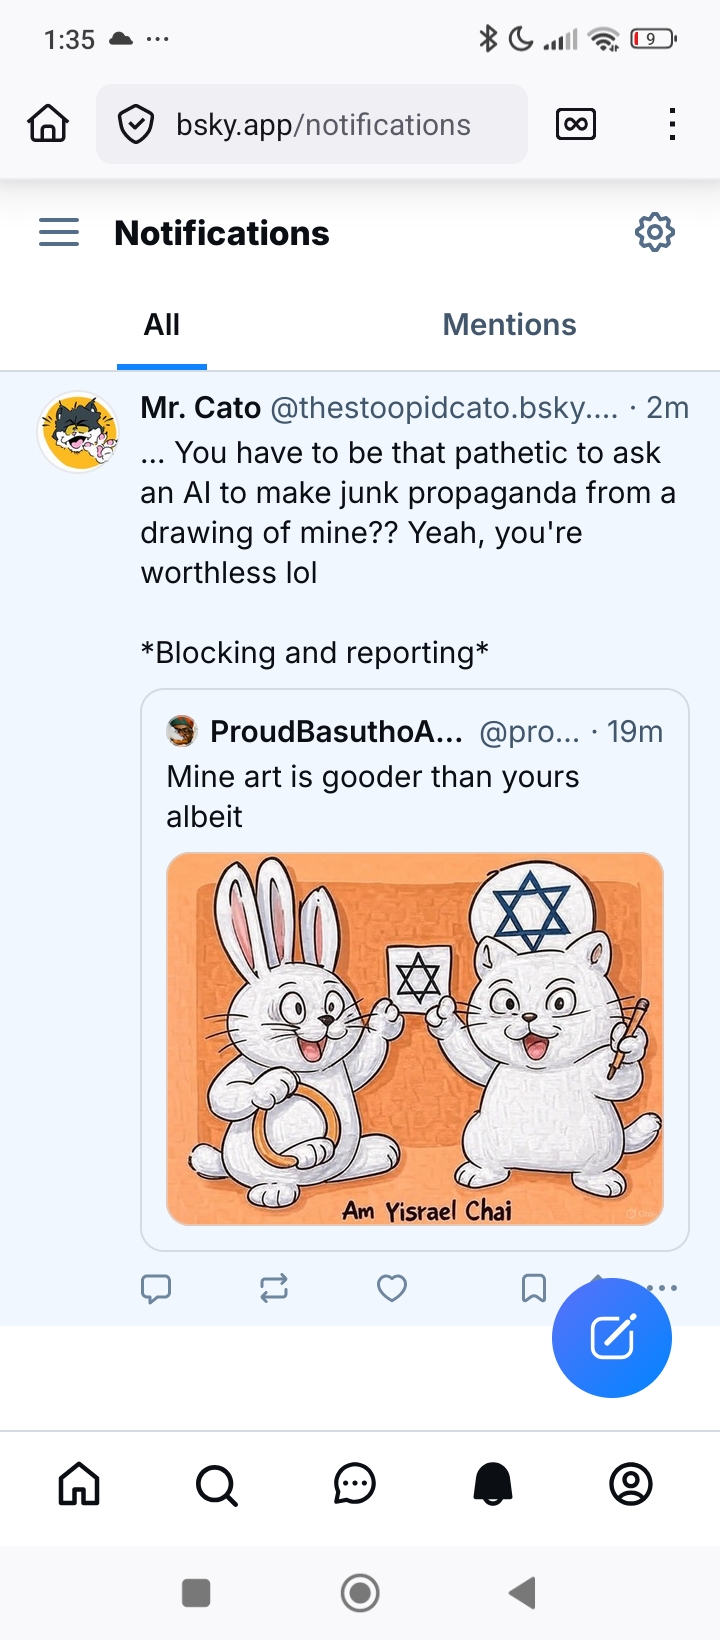720x1640 pixels.
Task: Switch to the Mentions tab
Action: pyautogui.click(x=509, y=325)
